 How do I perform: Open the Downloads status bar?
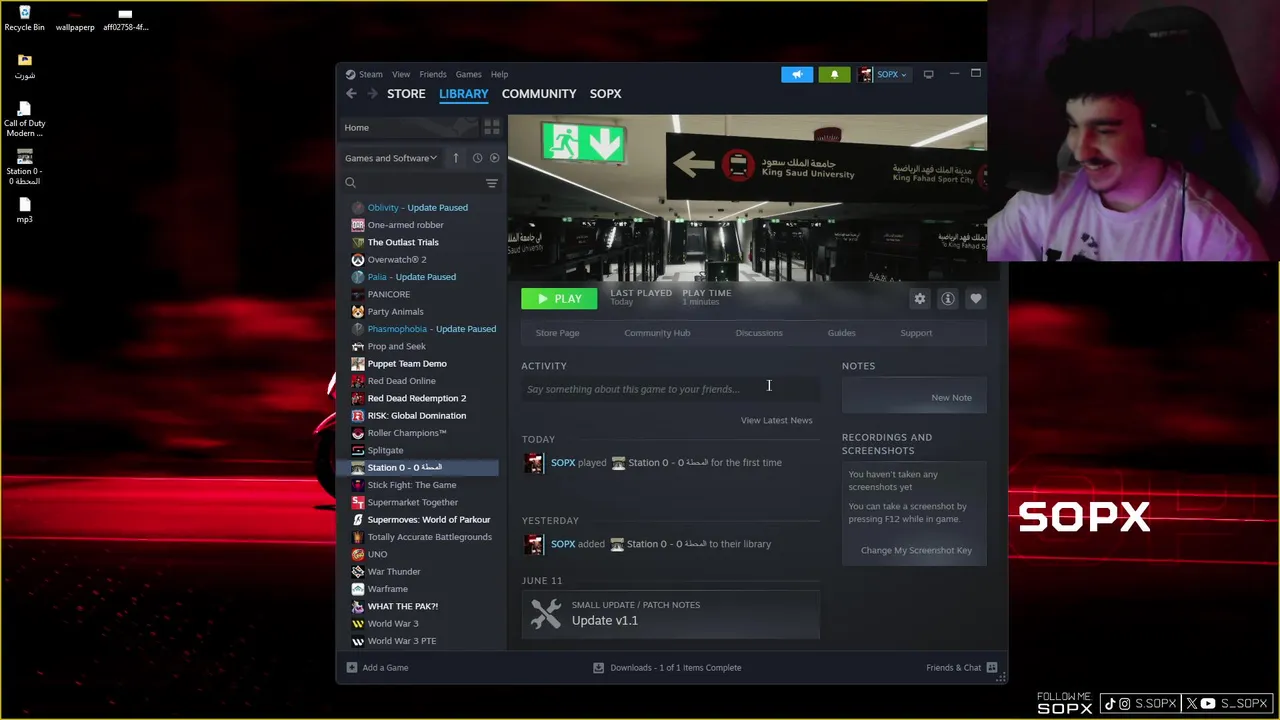(667, 667)
